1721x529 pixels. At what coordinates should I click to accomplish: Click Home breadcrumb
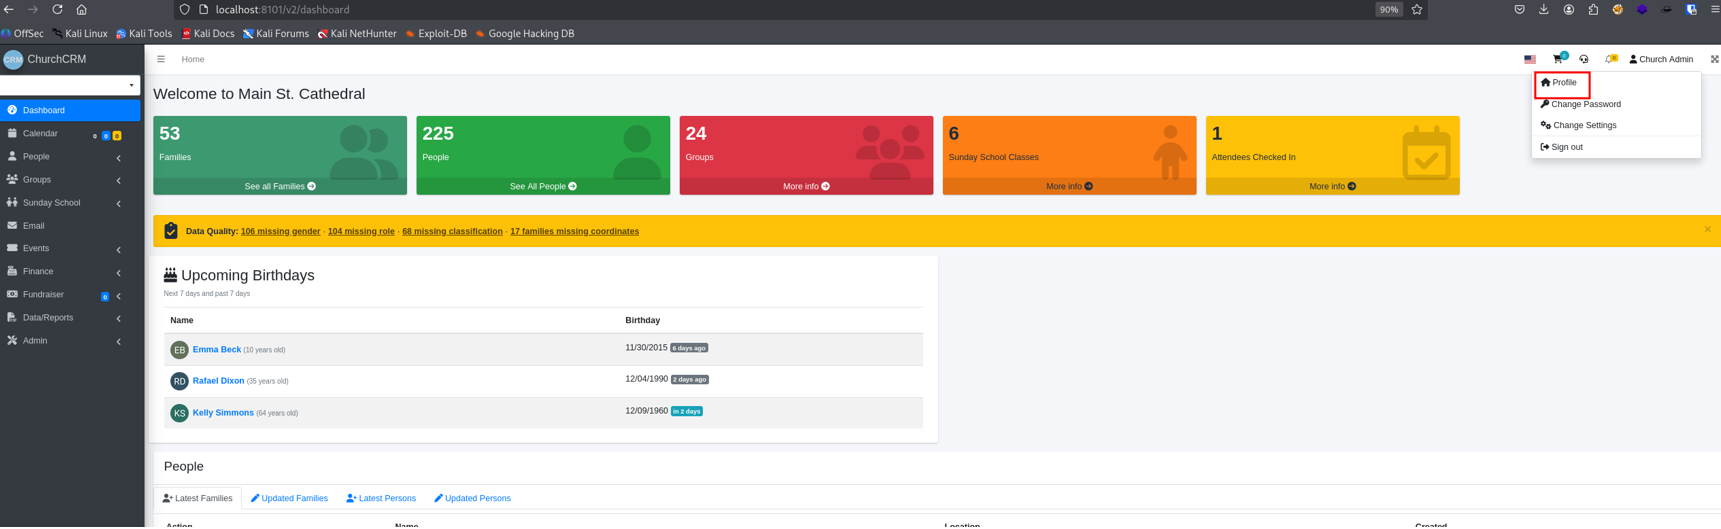(193, 59)
